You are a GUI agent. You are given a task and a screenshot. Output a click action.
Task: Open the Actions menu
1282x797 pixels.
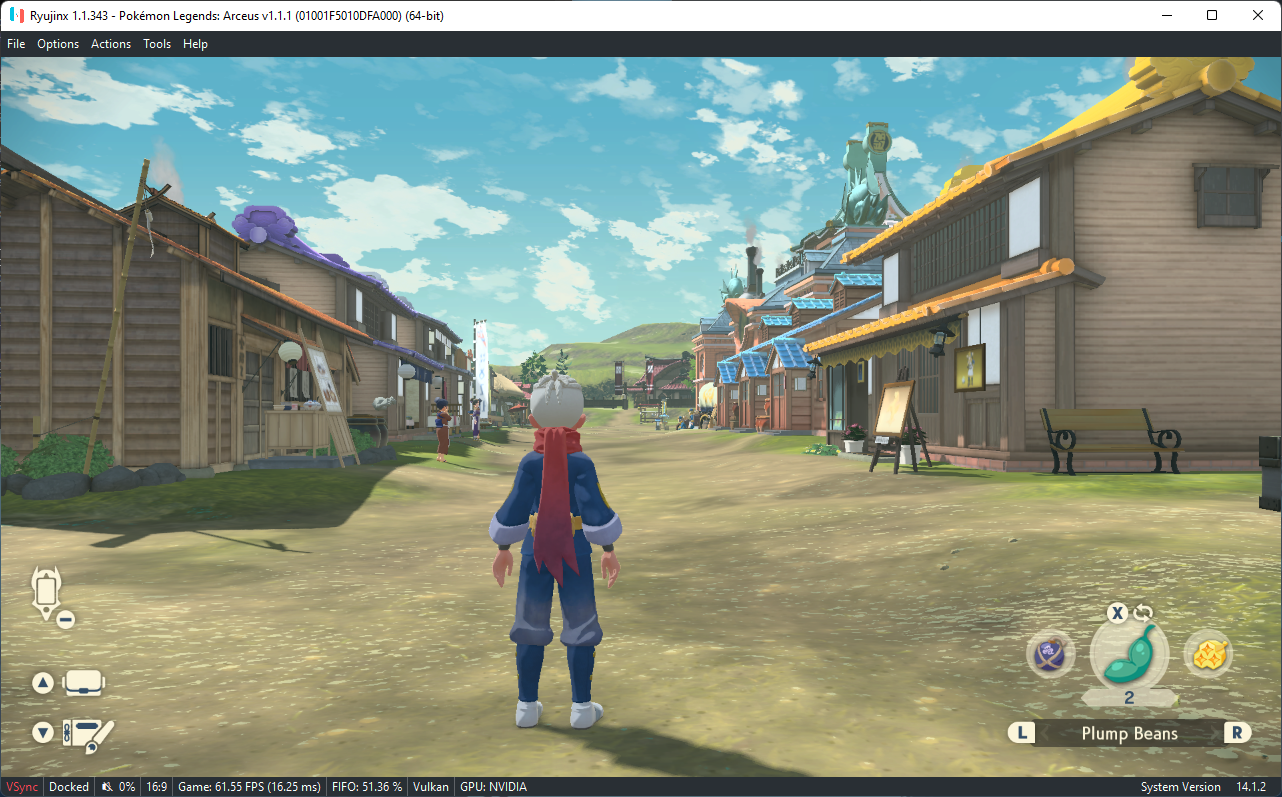point(111,44)
